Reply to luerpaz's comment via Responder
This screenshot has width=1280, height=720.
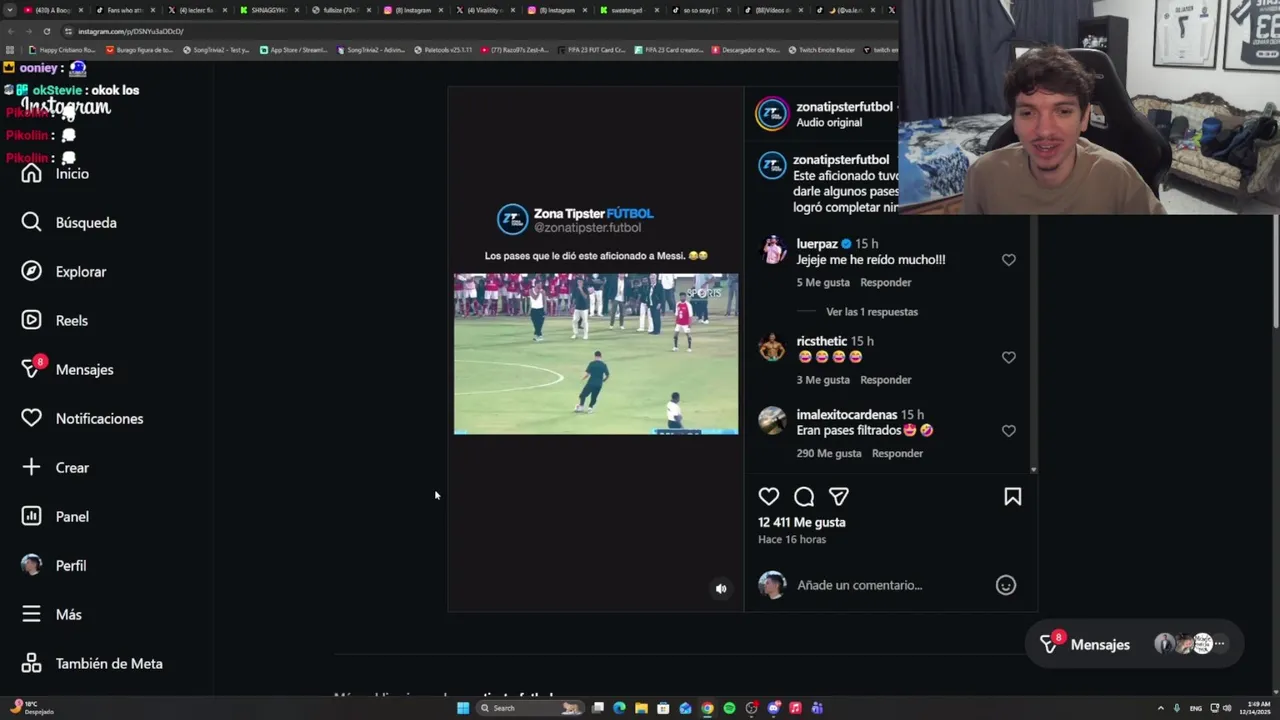[x=886, y=283]
